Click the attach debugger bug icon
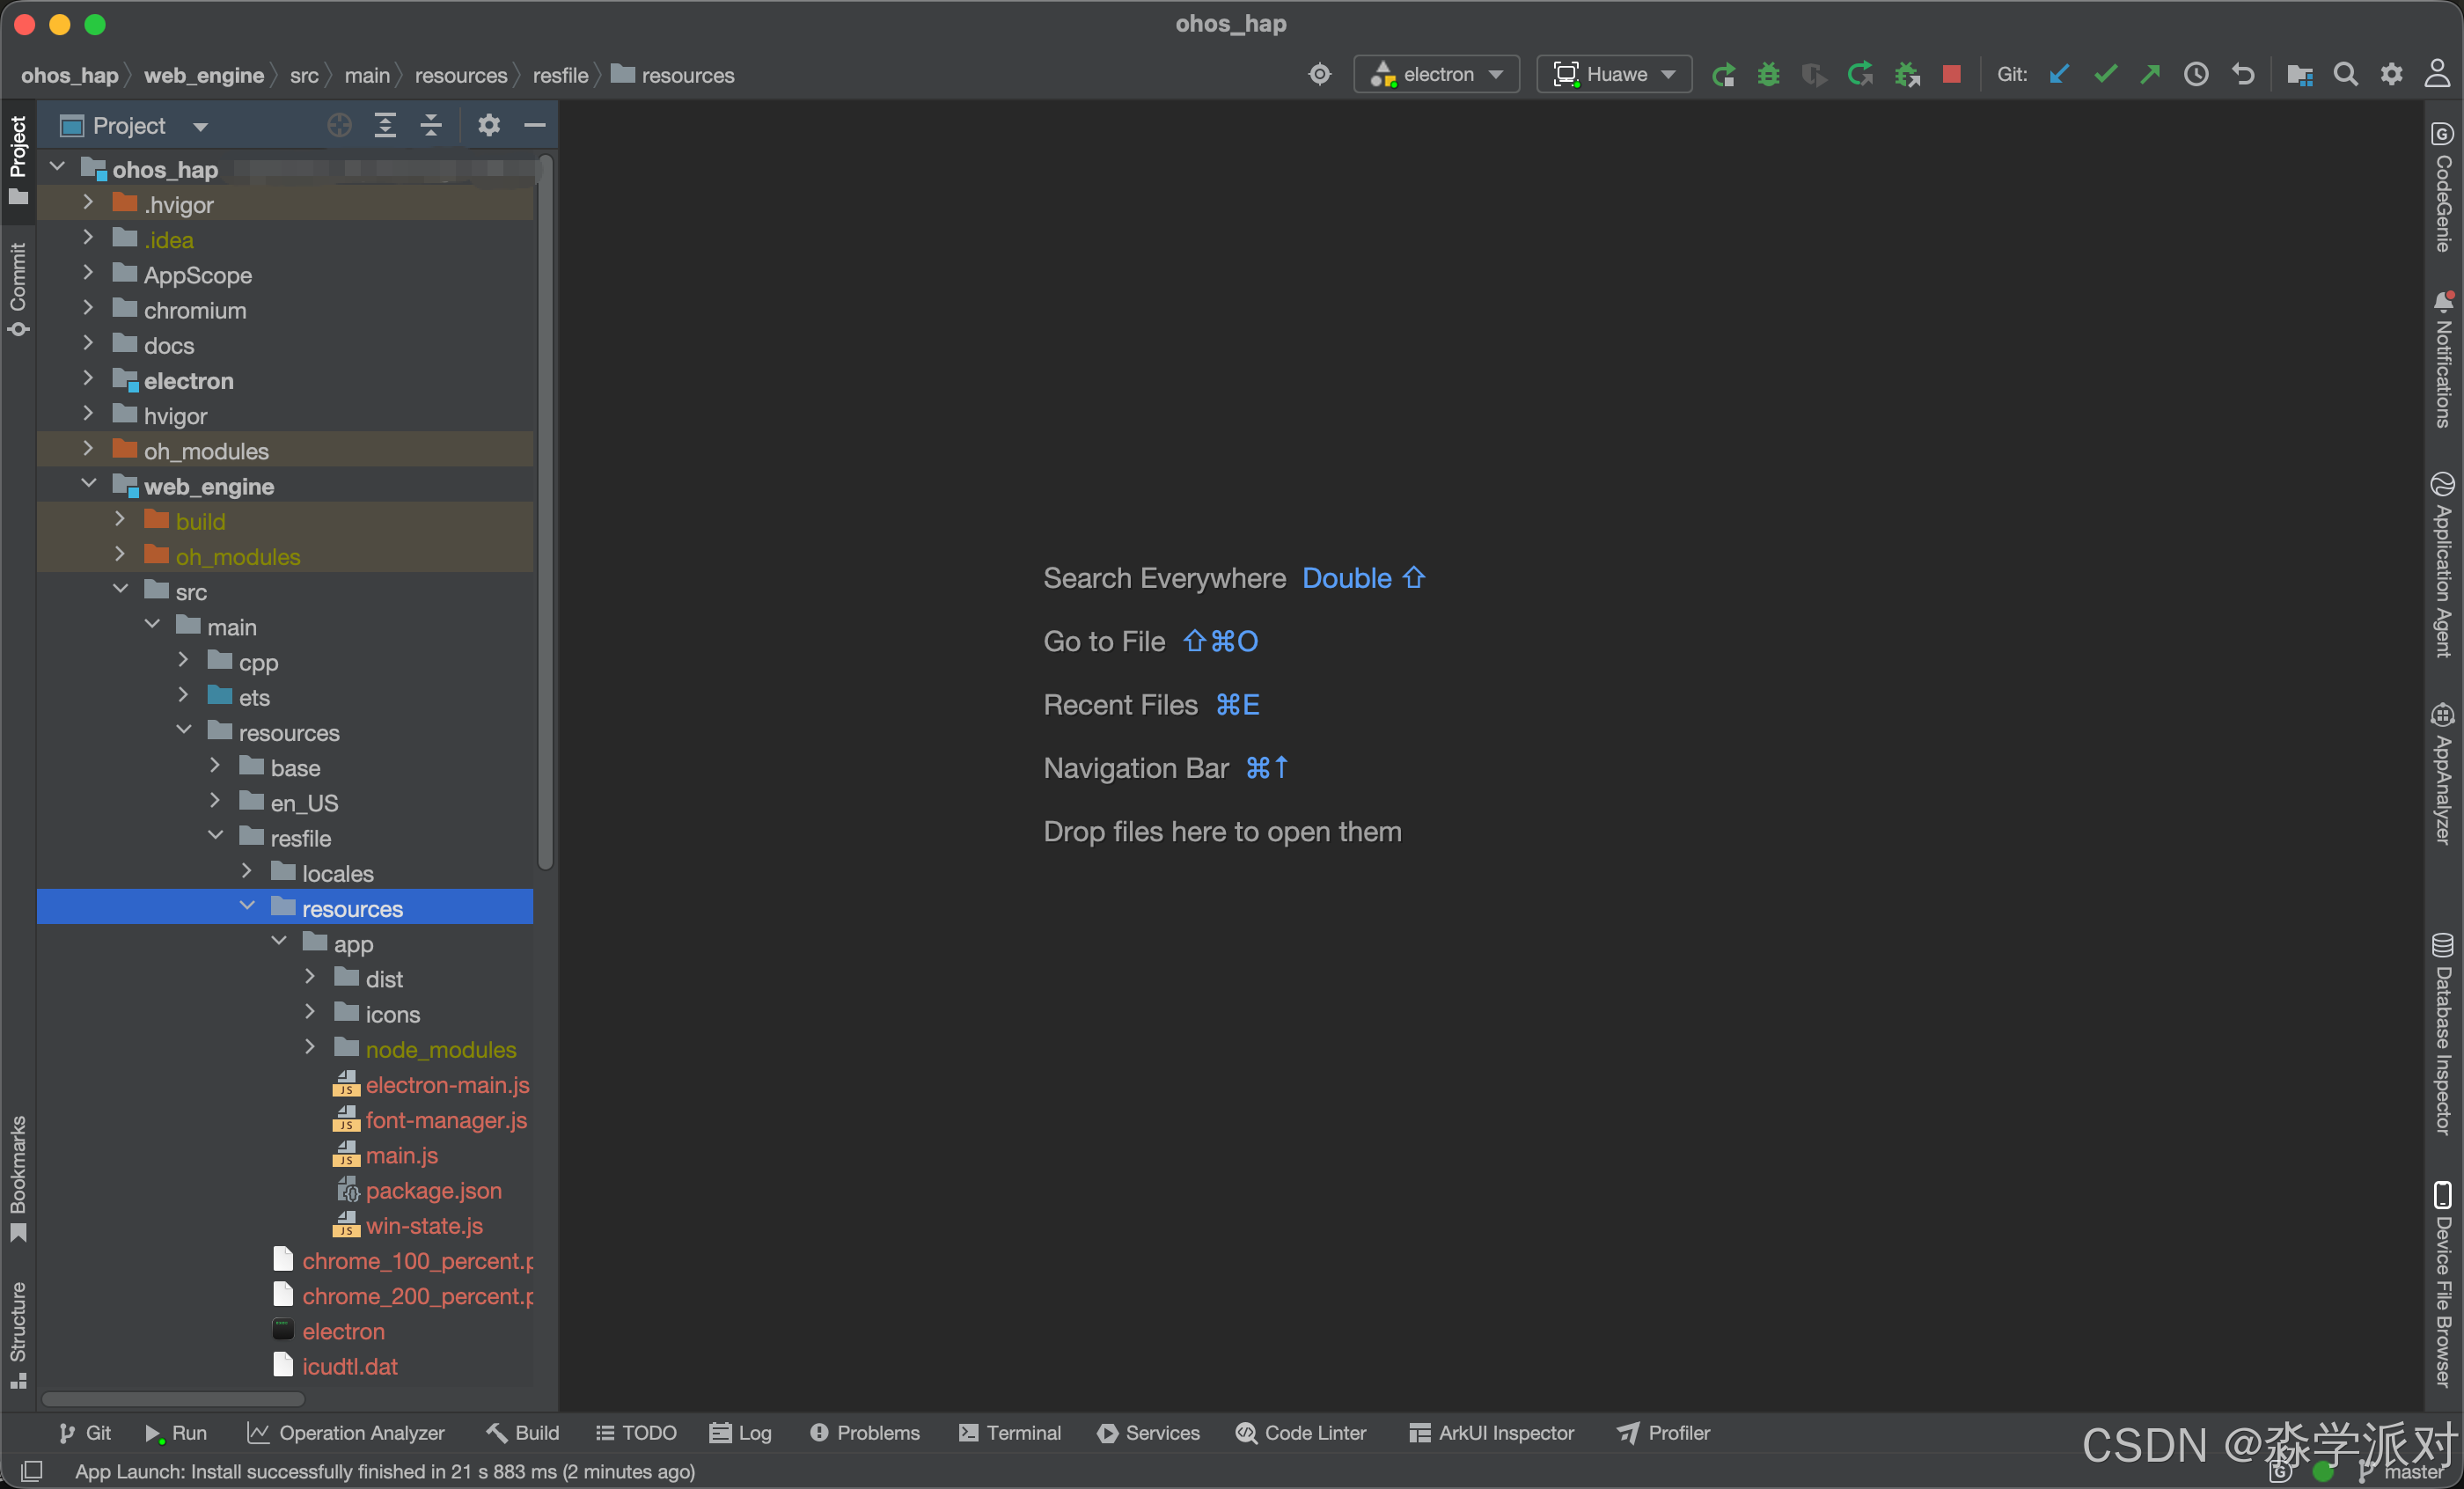The height and width of the screenshot is (1489, 2464). pyautogui.click(x=1907, y=75)
